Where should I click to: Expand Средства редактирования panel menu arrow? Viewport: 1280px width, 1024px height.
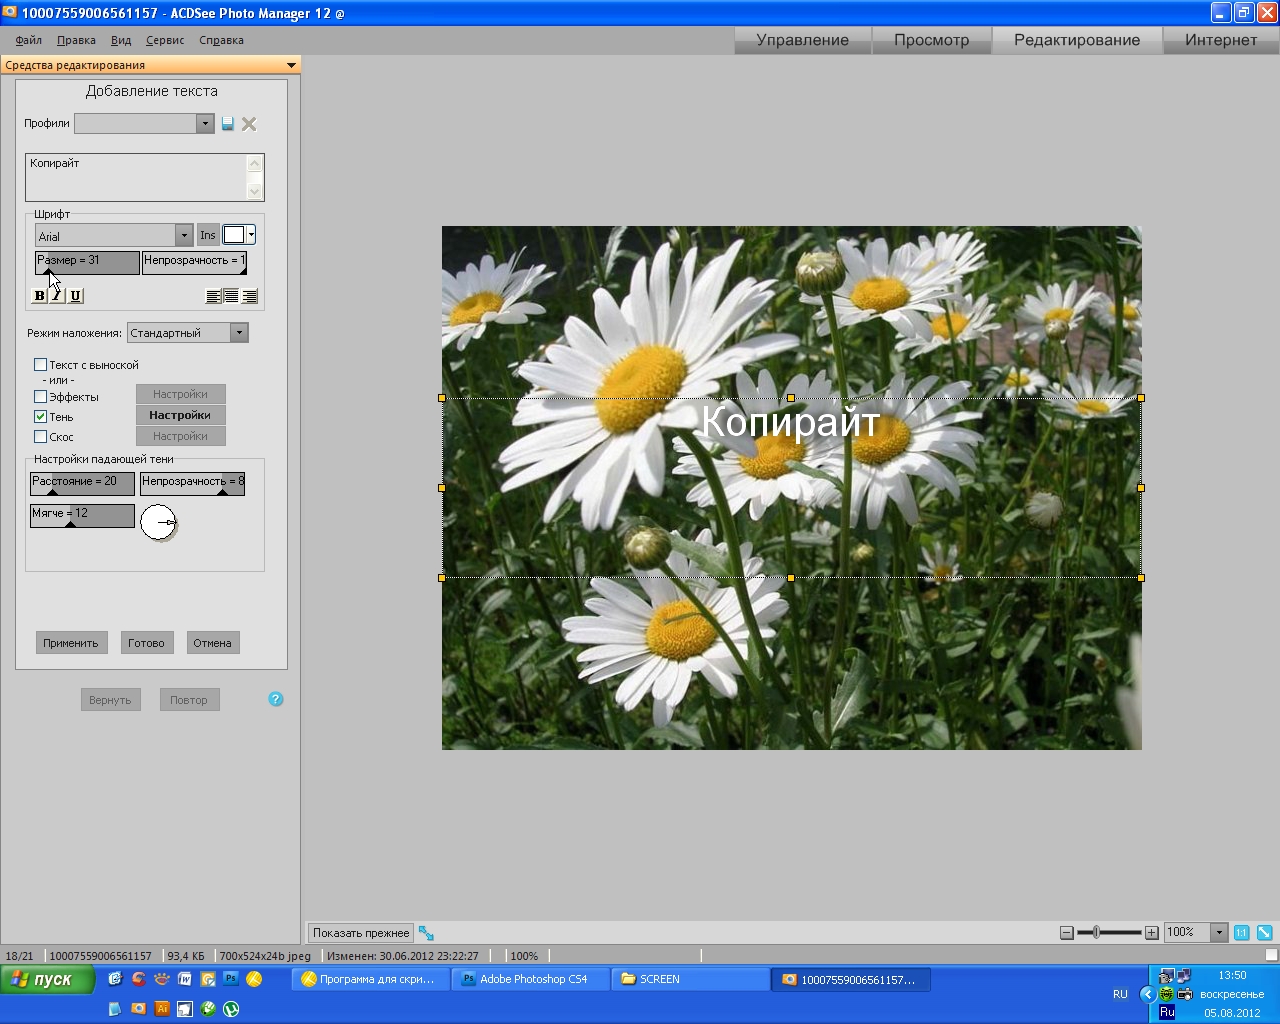click(x=292, y=65)
